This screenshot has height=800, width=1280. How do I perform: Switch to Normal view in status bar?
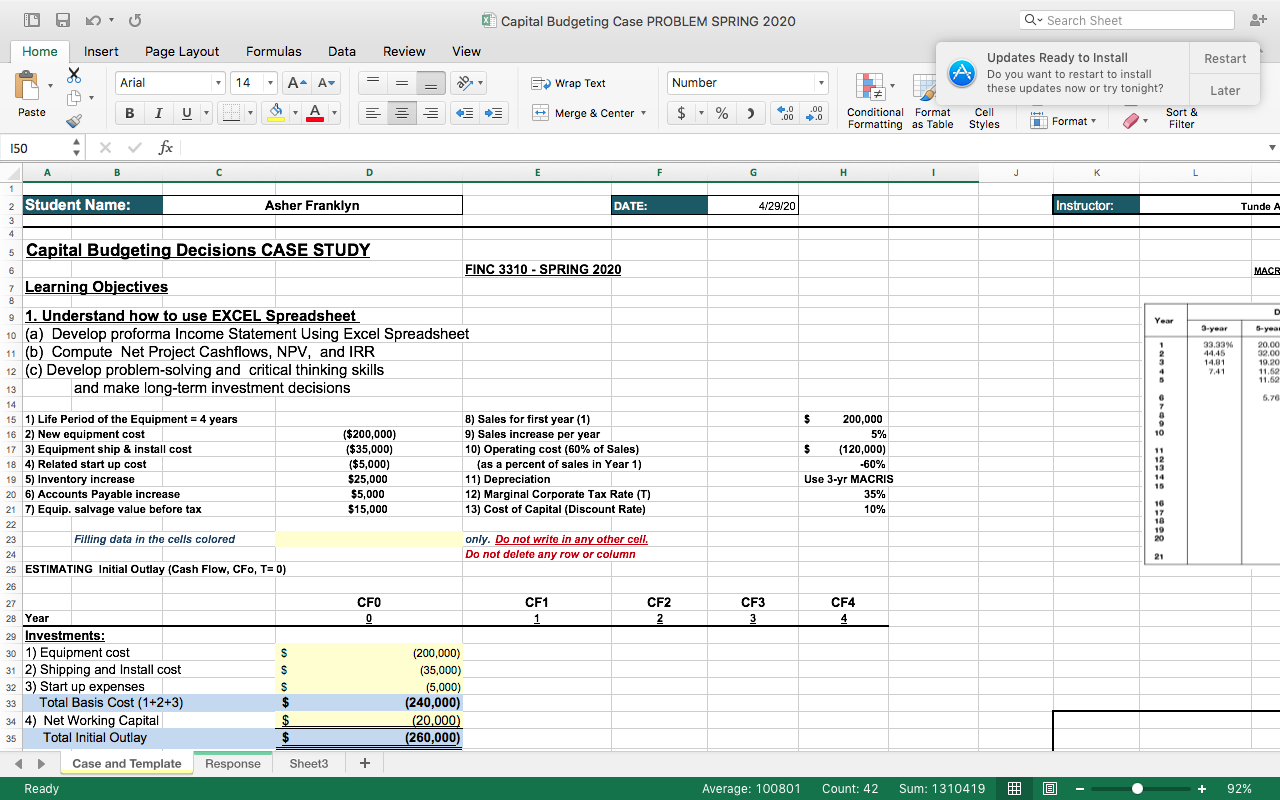coord(1014,788)
